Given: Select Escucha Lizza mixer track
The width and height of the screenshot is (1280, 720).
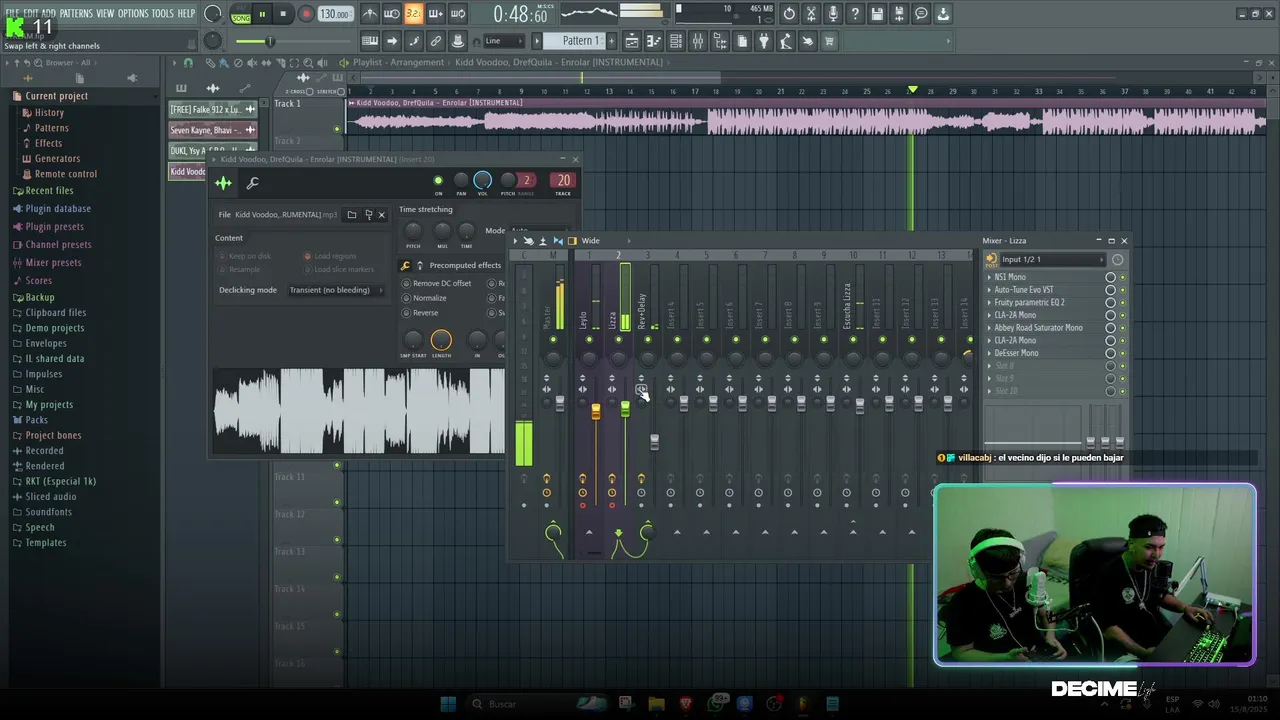Looking at the screenshot, I should [x=848, y=306].
